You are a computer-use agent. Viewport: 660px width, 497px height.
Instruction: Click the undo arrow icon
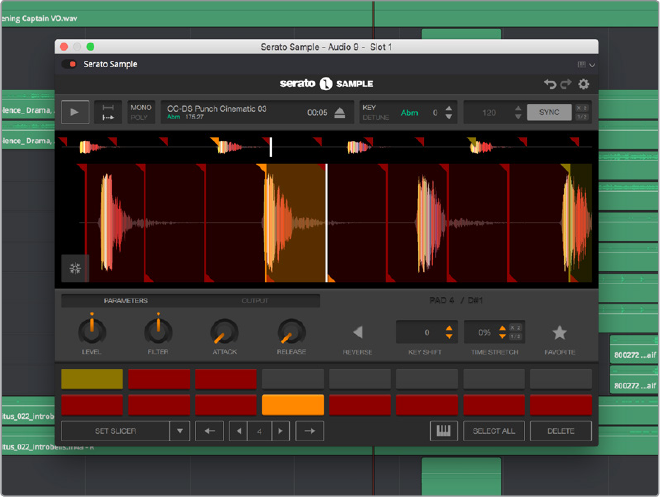pos(549,85)
